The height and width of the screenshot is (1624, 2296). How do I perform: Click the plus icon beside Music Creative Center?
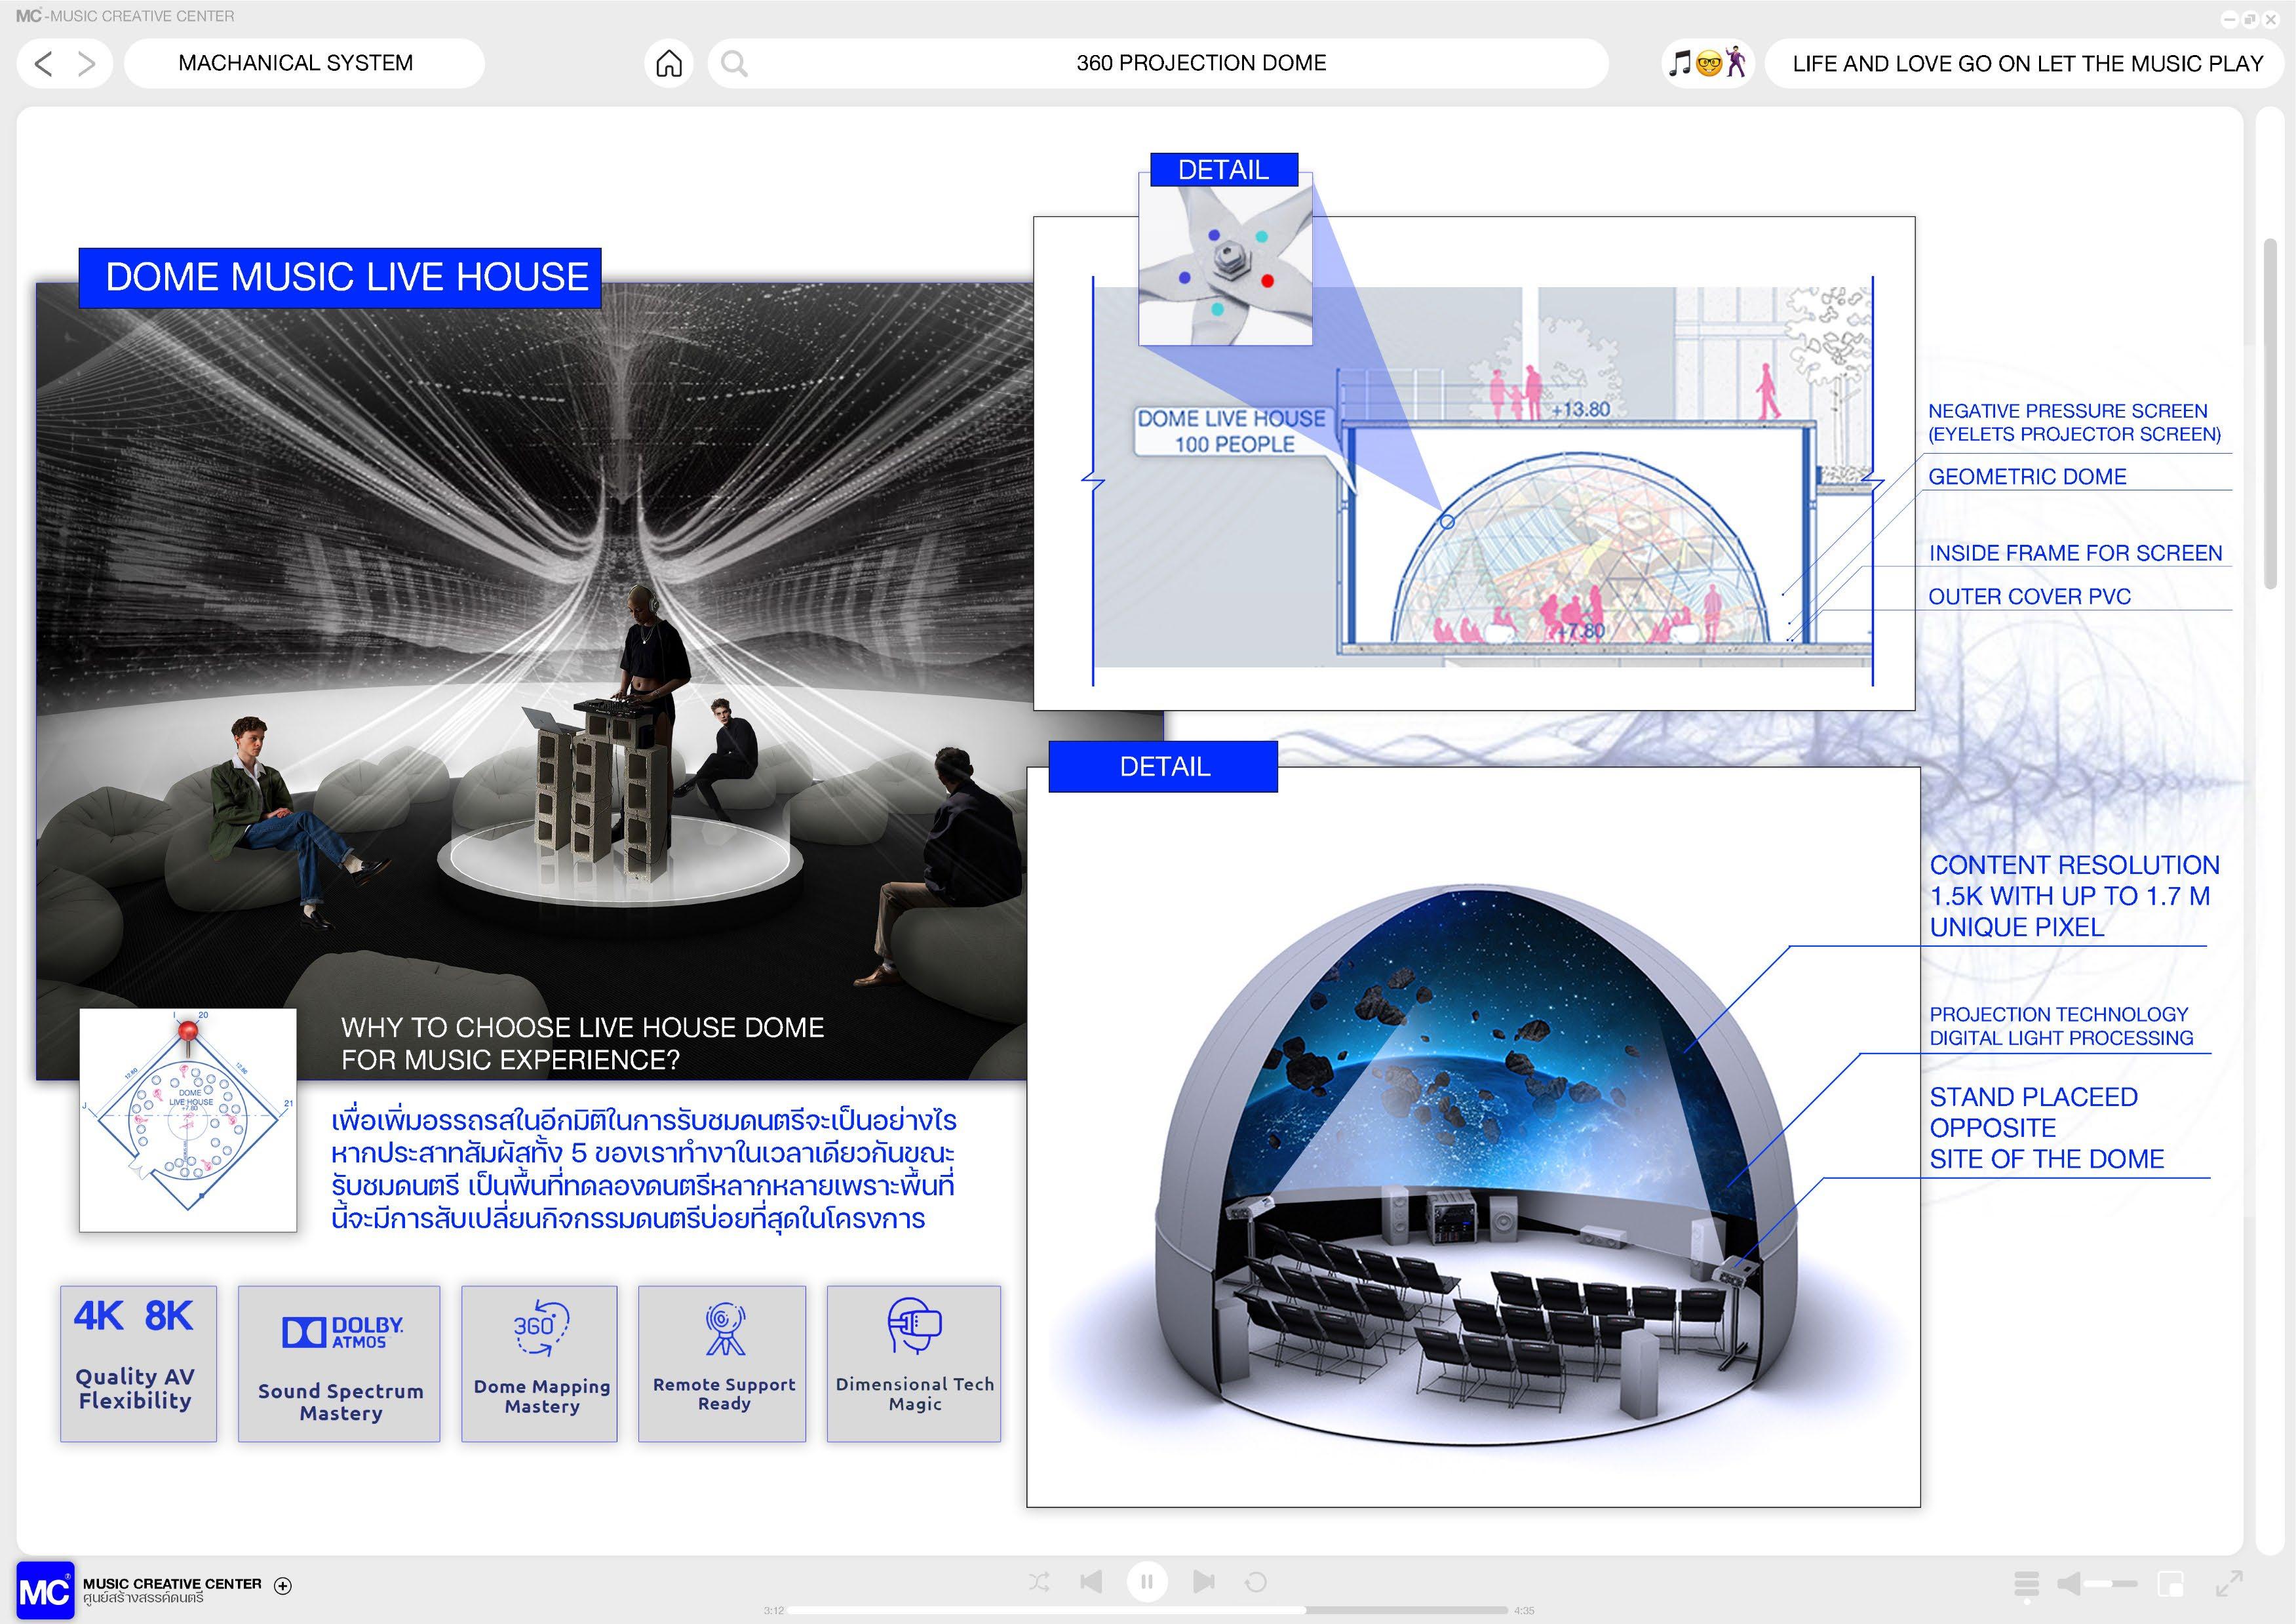[283, 1585]
